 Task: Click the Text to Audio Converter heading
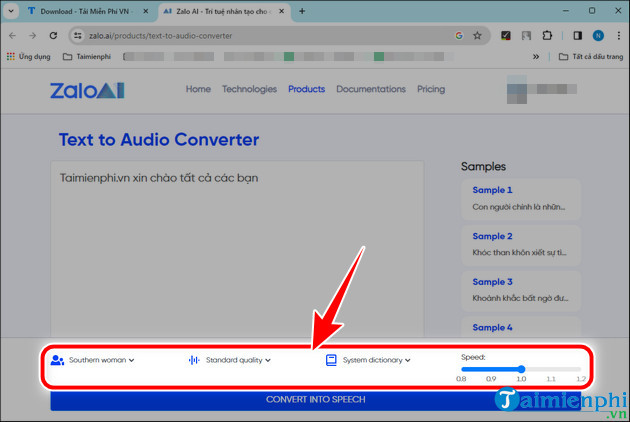click(x=159, y=140)
